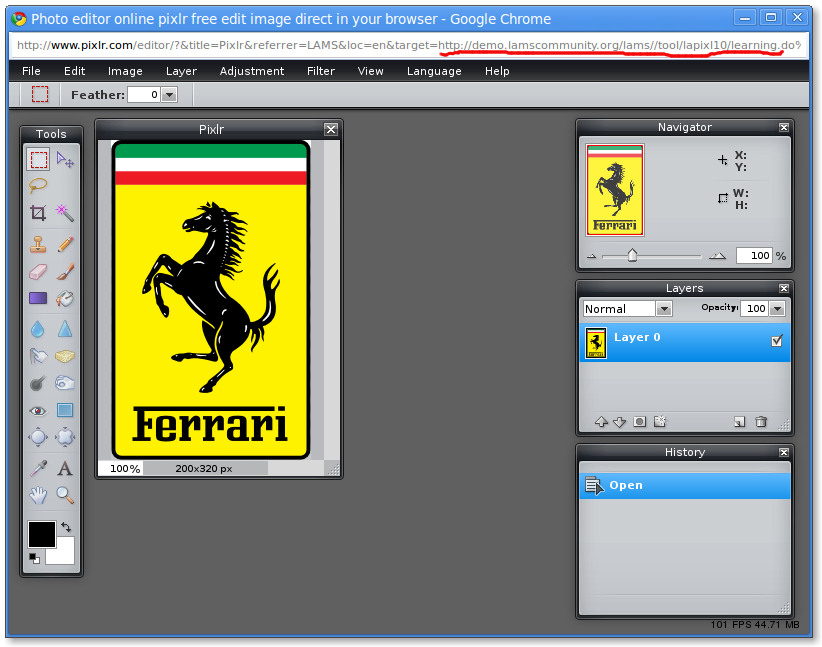Screen dimensions: 822x647
Task: Swap foreground and background colors
Action: (66, 527)
